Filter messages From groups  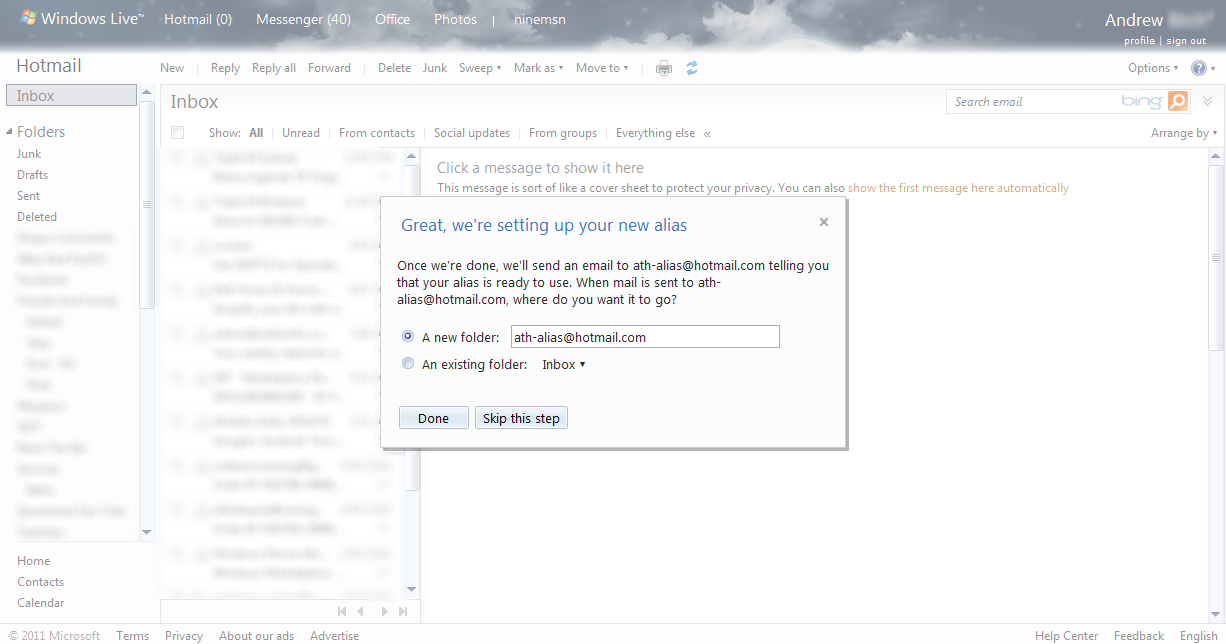[x=563, y=133]
